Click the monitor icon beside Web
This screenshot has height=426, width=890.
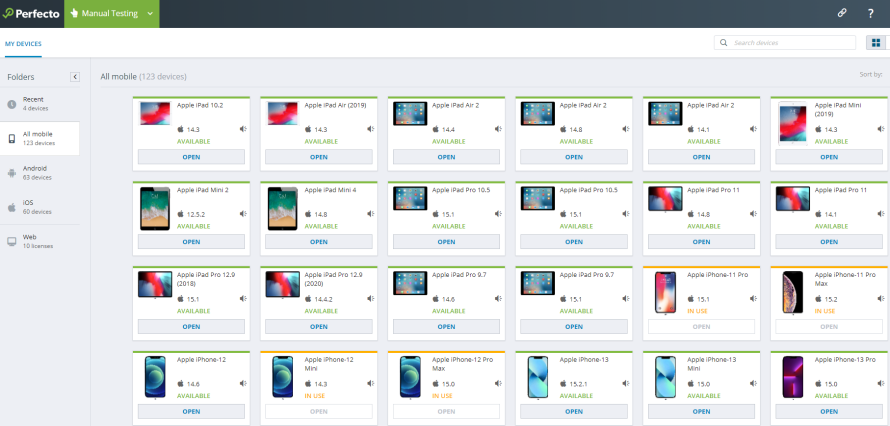(x=12, y=242)
